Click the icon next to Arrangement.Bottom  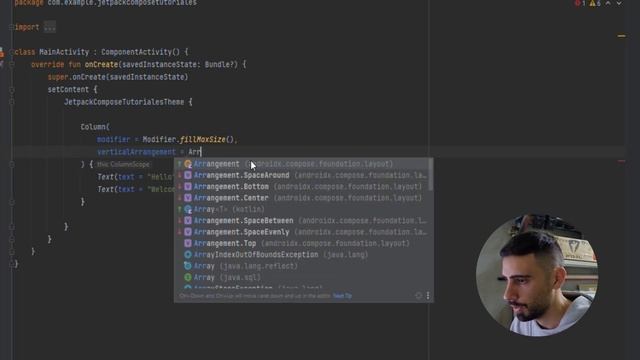click(188, 187)
